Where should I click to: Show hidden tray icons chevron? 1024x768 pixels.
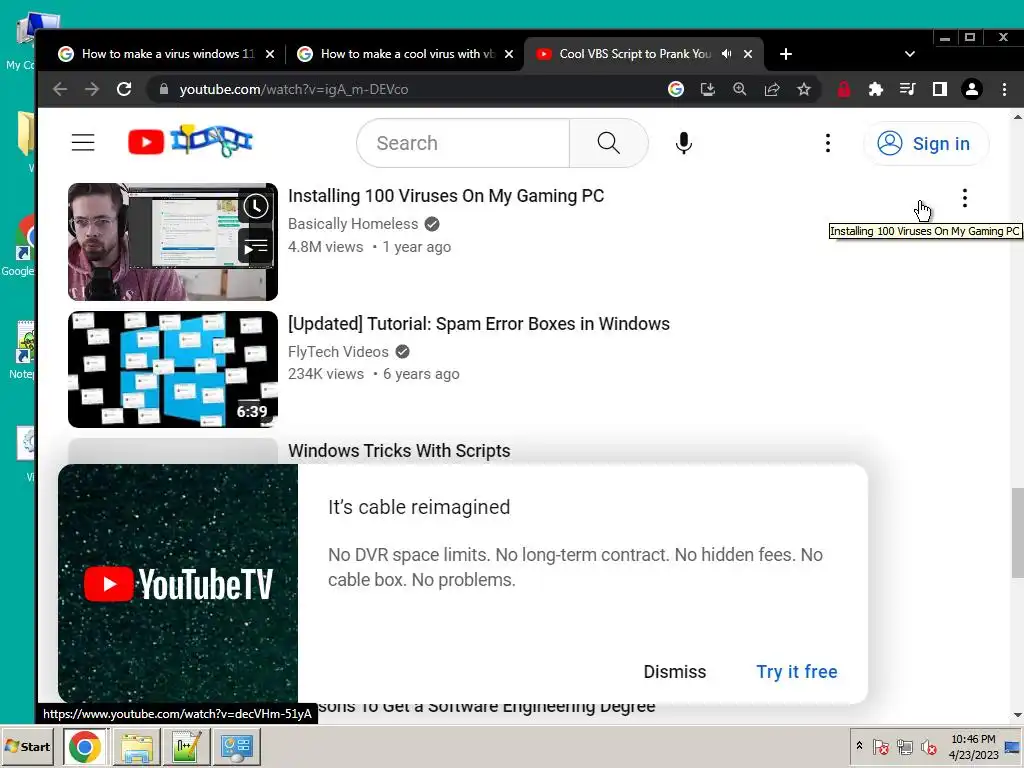pyautogui.click(x=859, y=745)
